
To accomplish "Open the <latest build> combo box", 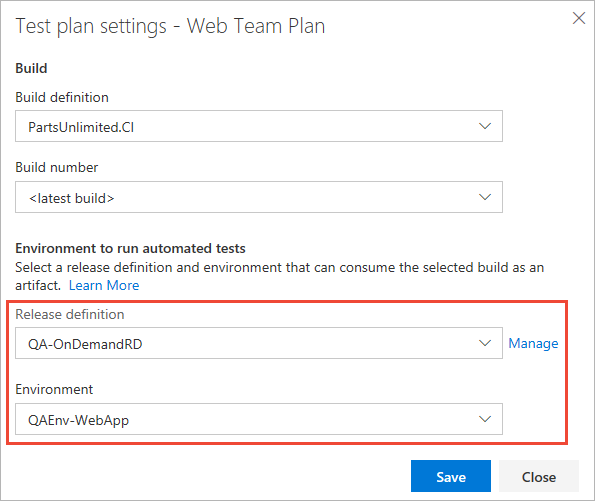I will click(259, 197).
